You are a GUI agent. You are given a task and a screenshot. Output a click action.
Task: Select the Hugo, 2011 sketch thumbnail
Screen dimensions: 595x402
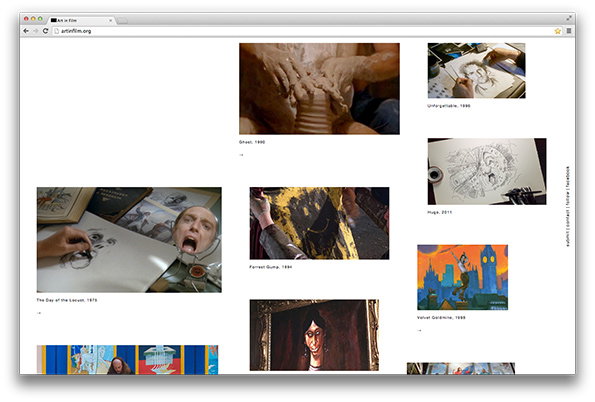(x=487, y=171)
